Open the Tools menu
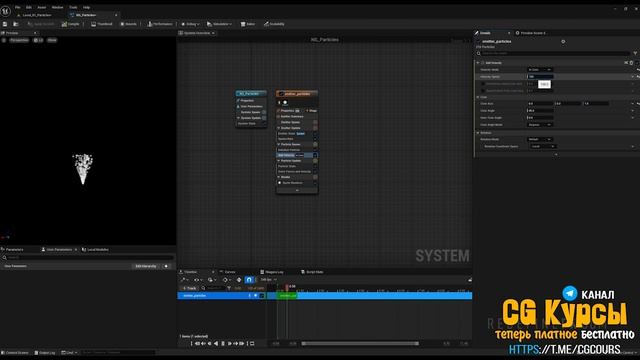640x360 pixels. click(x=73, y=7)
